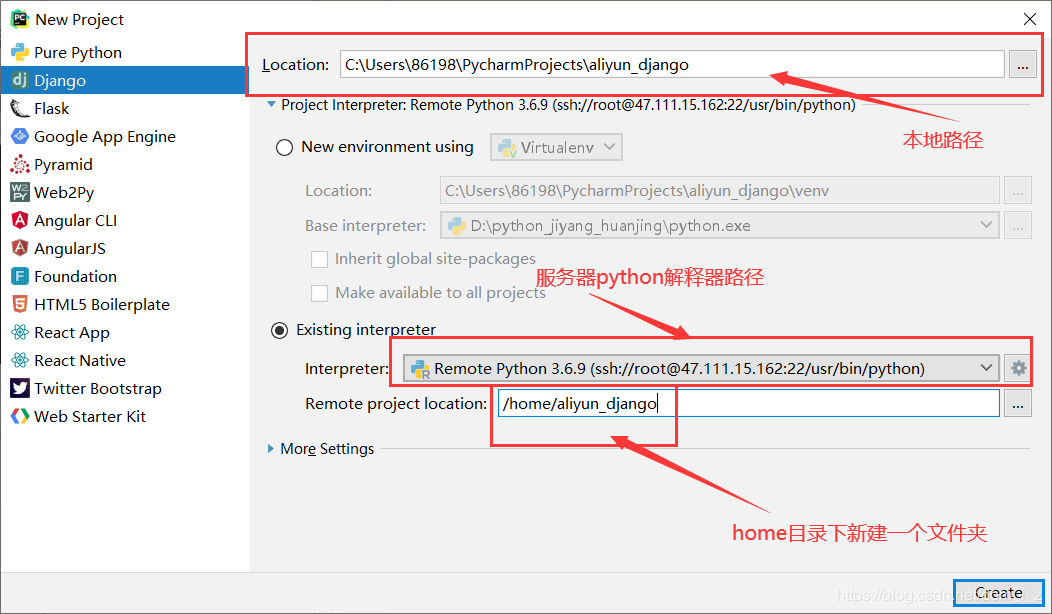The width and height of the screenshot is (1052, 614).
Task: Choose Pyramid project type
Action: click(63, 164)
